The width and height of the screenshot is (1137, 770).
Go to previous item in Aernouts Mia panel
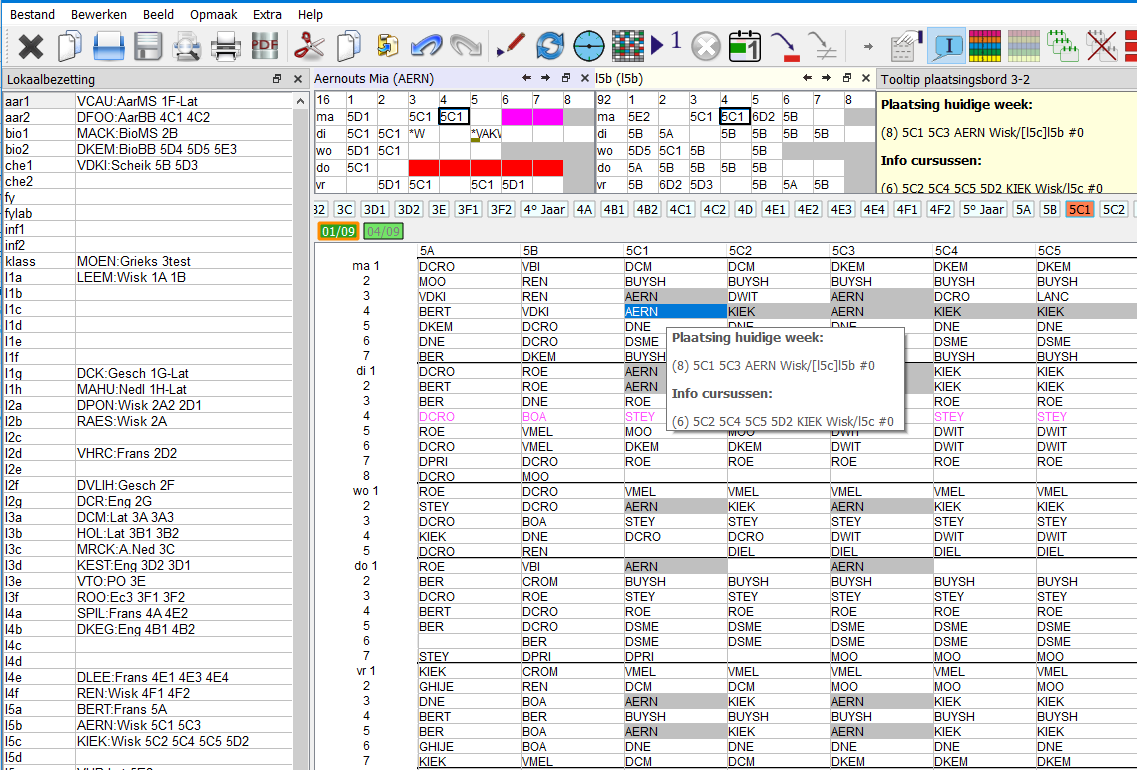(527, 78)
